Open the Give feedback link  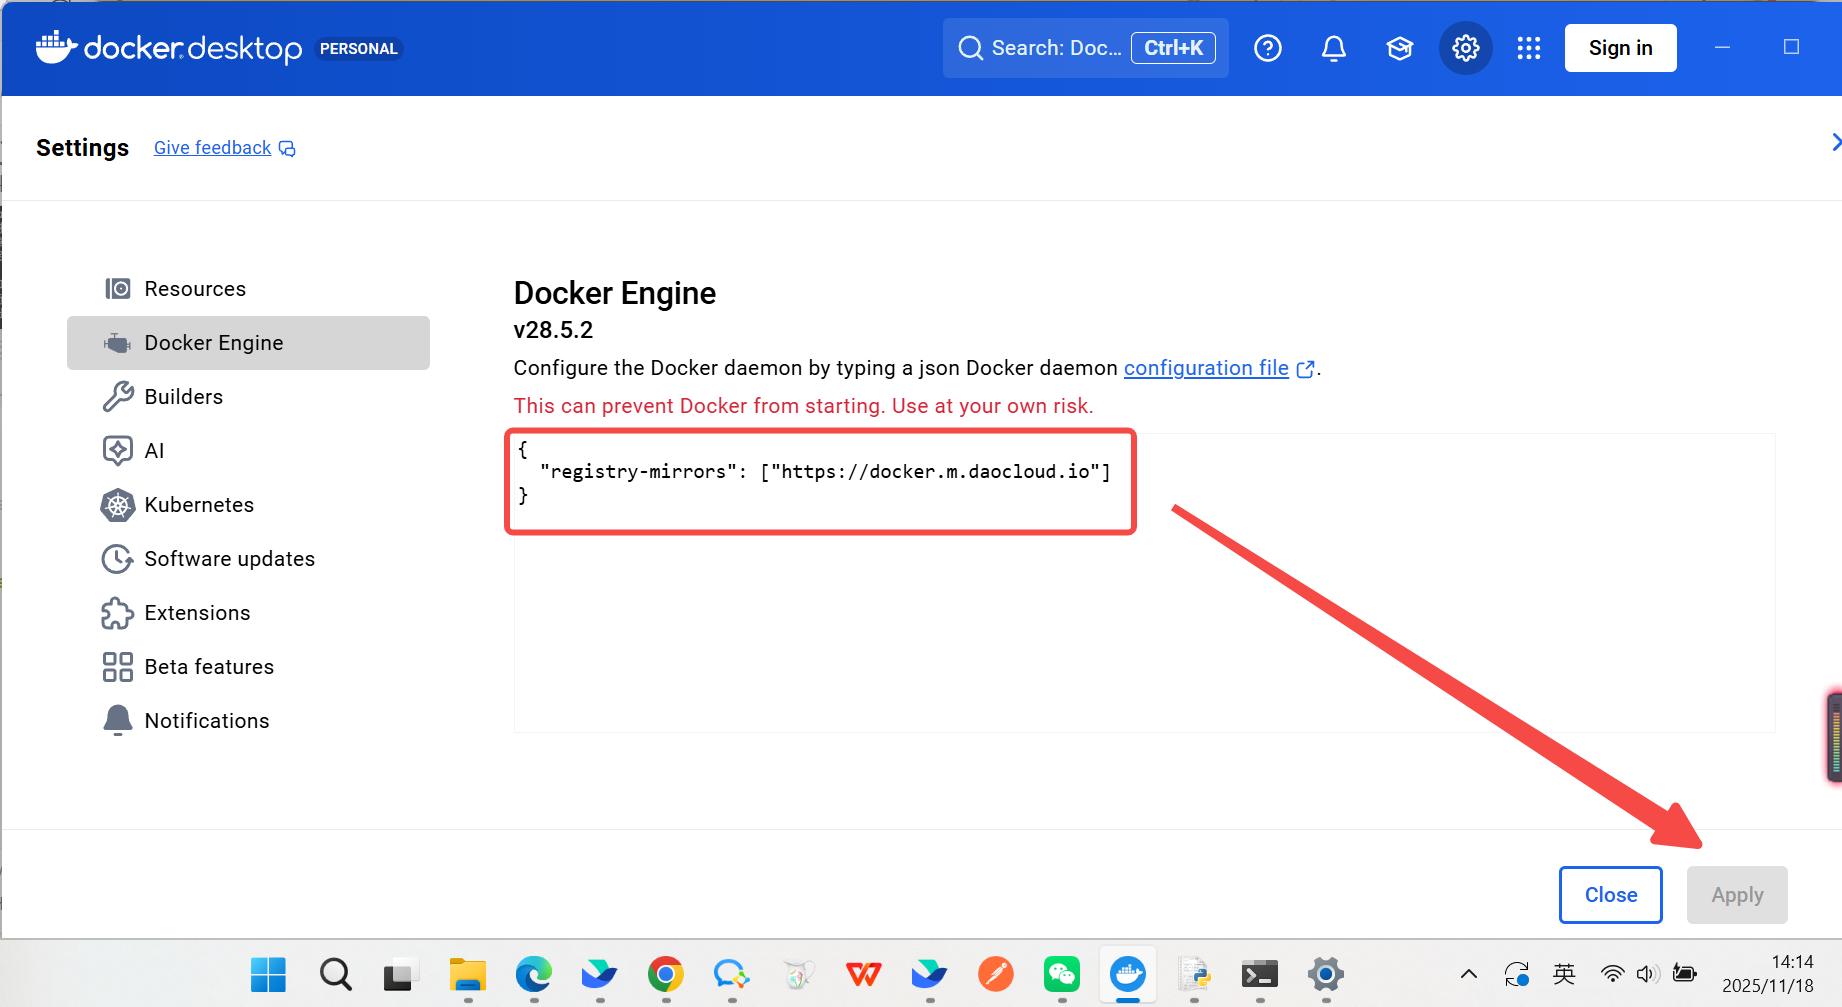[212, 148]
